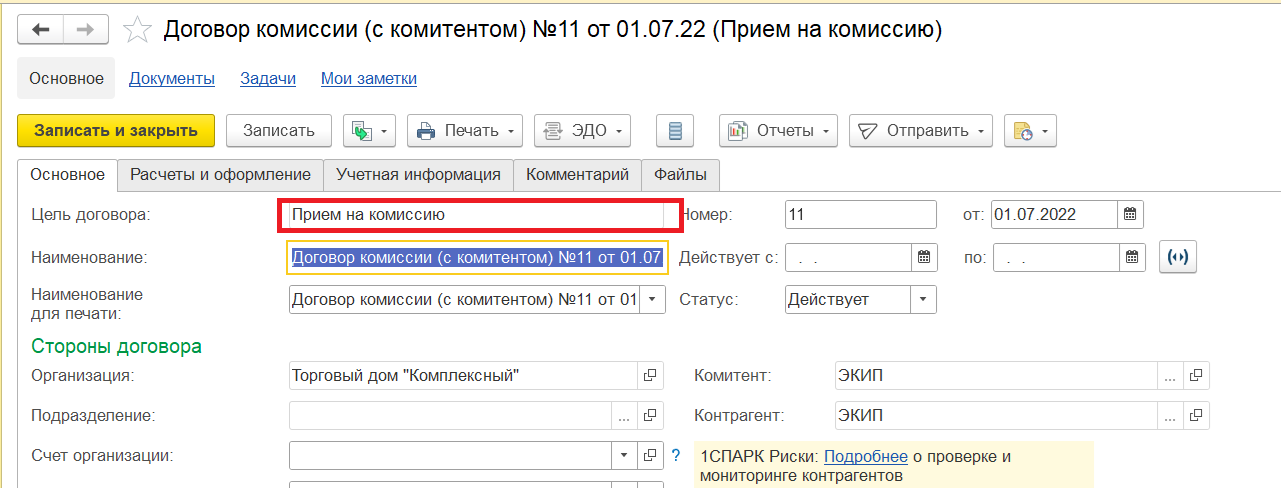Click the Номер input field
The height and width of the screenshot is (488, 1281).
tap(861, 214)
